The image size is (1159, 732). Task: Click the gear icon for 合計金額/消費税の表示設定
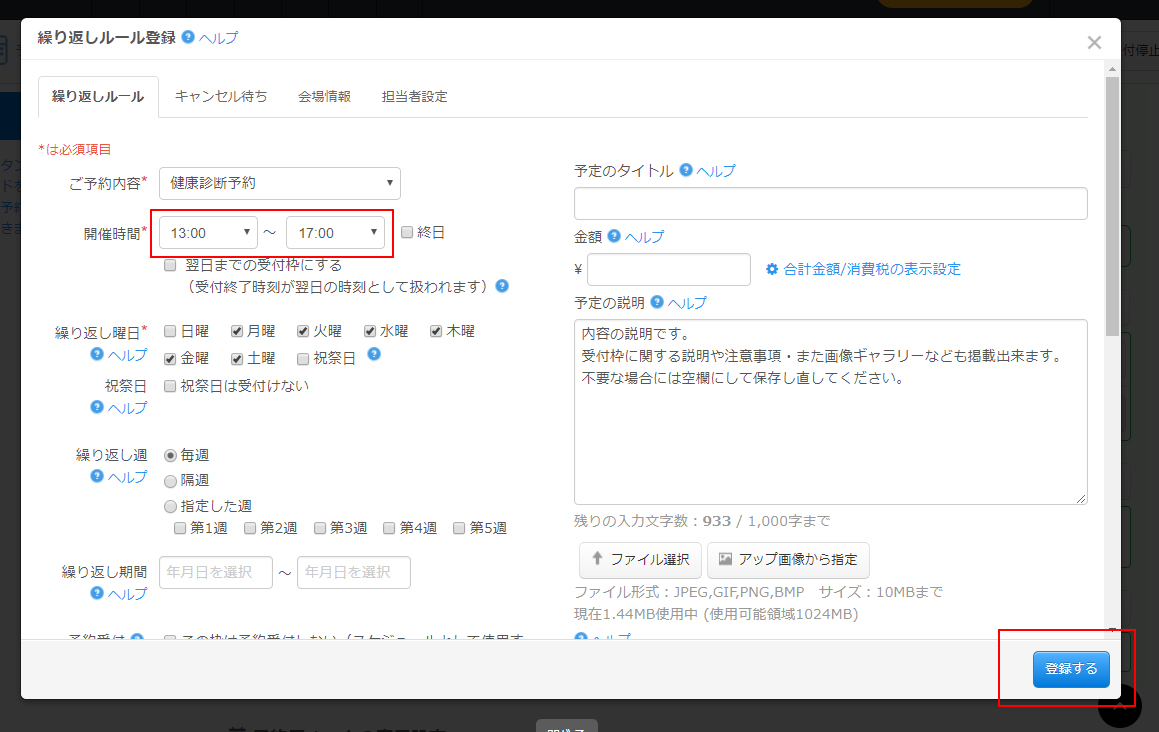tap(772, 269)
